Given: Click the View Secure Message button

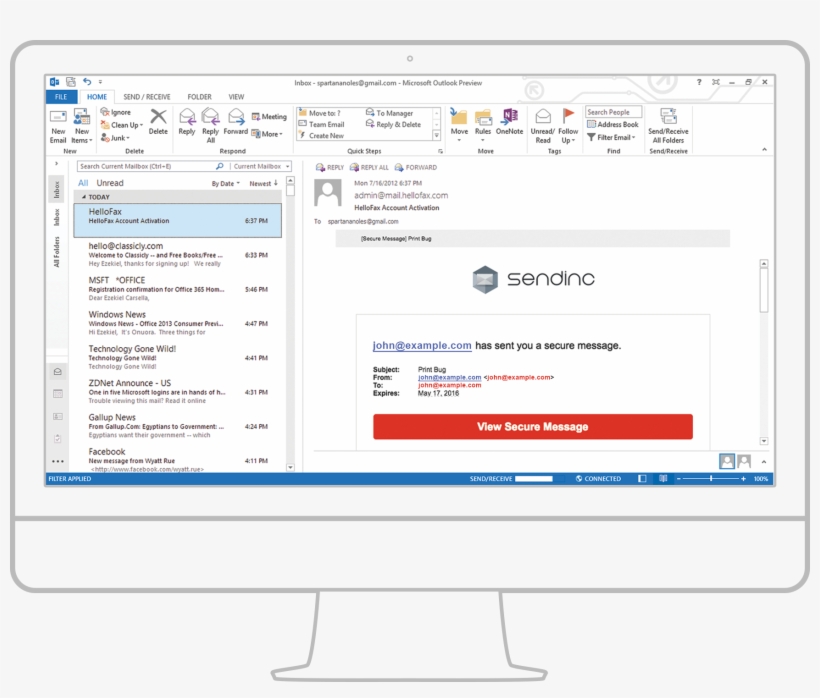Looking at the screenshot, I should click(x=533, y=427).
